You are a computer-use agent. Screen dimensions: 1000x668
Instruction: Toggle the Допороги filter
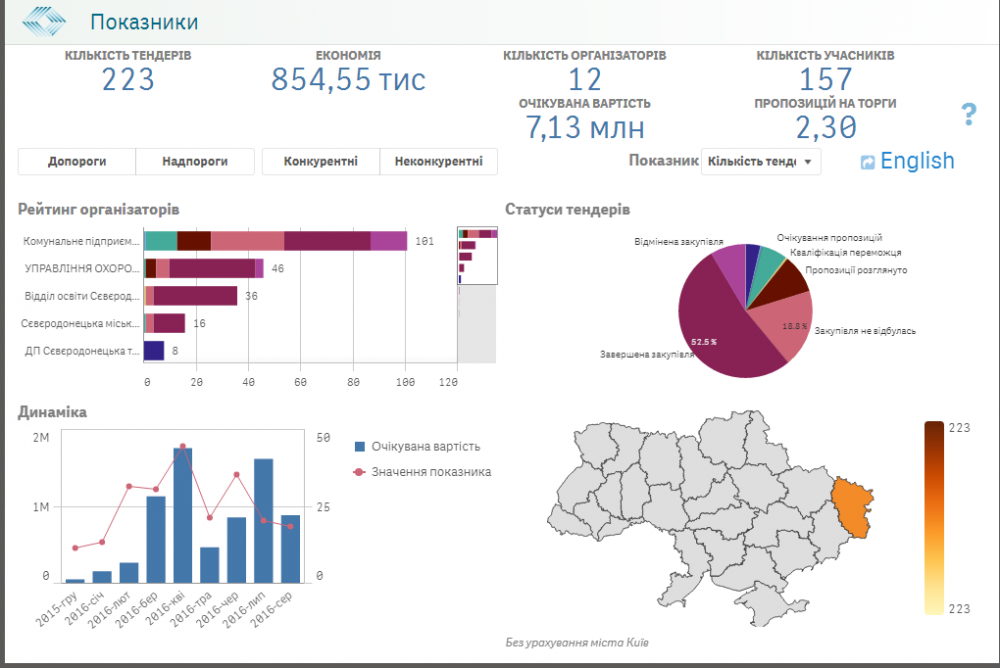pyautogui.click(x=77, y=161)
